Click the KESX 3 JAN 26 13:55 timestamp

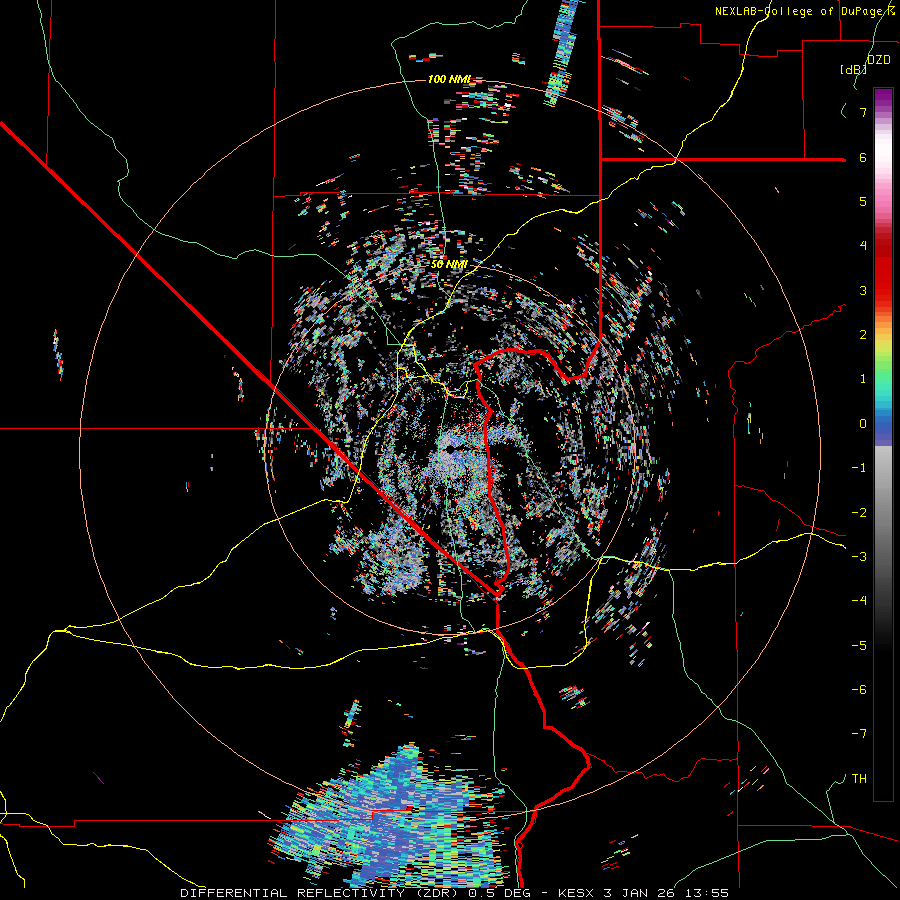639,893
